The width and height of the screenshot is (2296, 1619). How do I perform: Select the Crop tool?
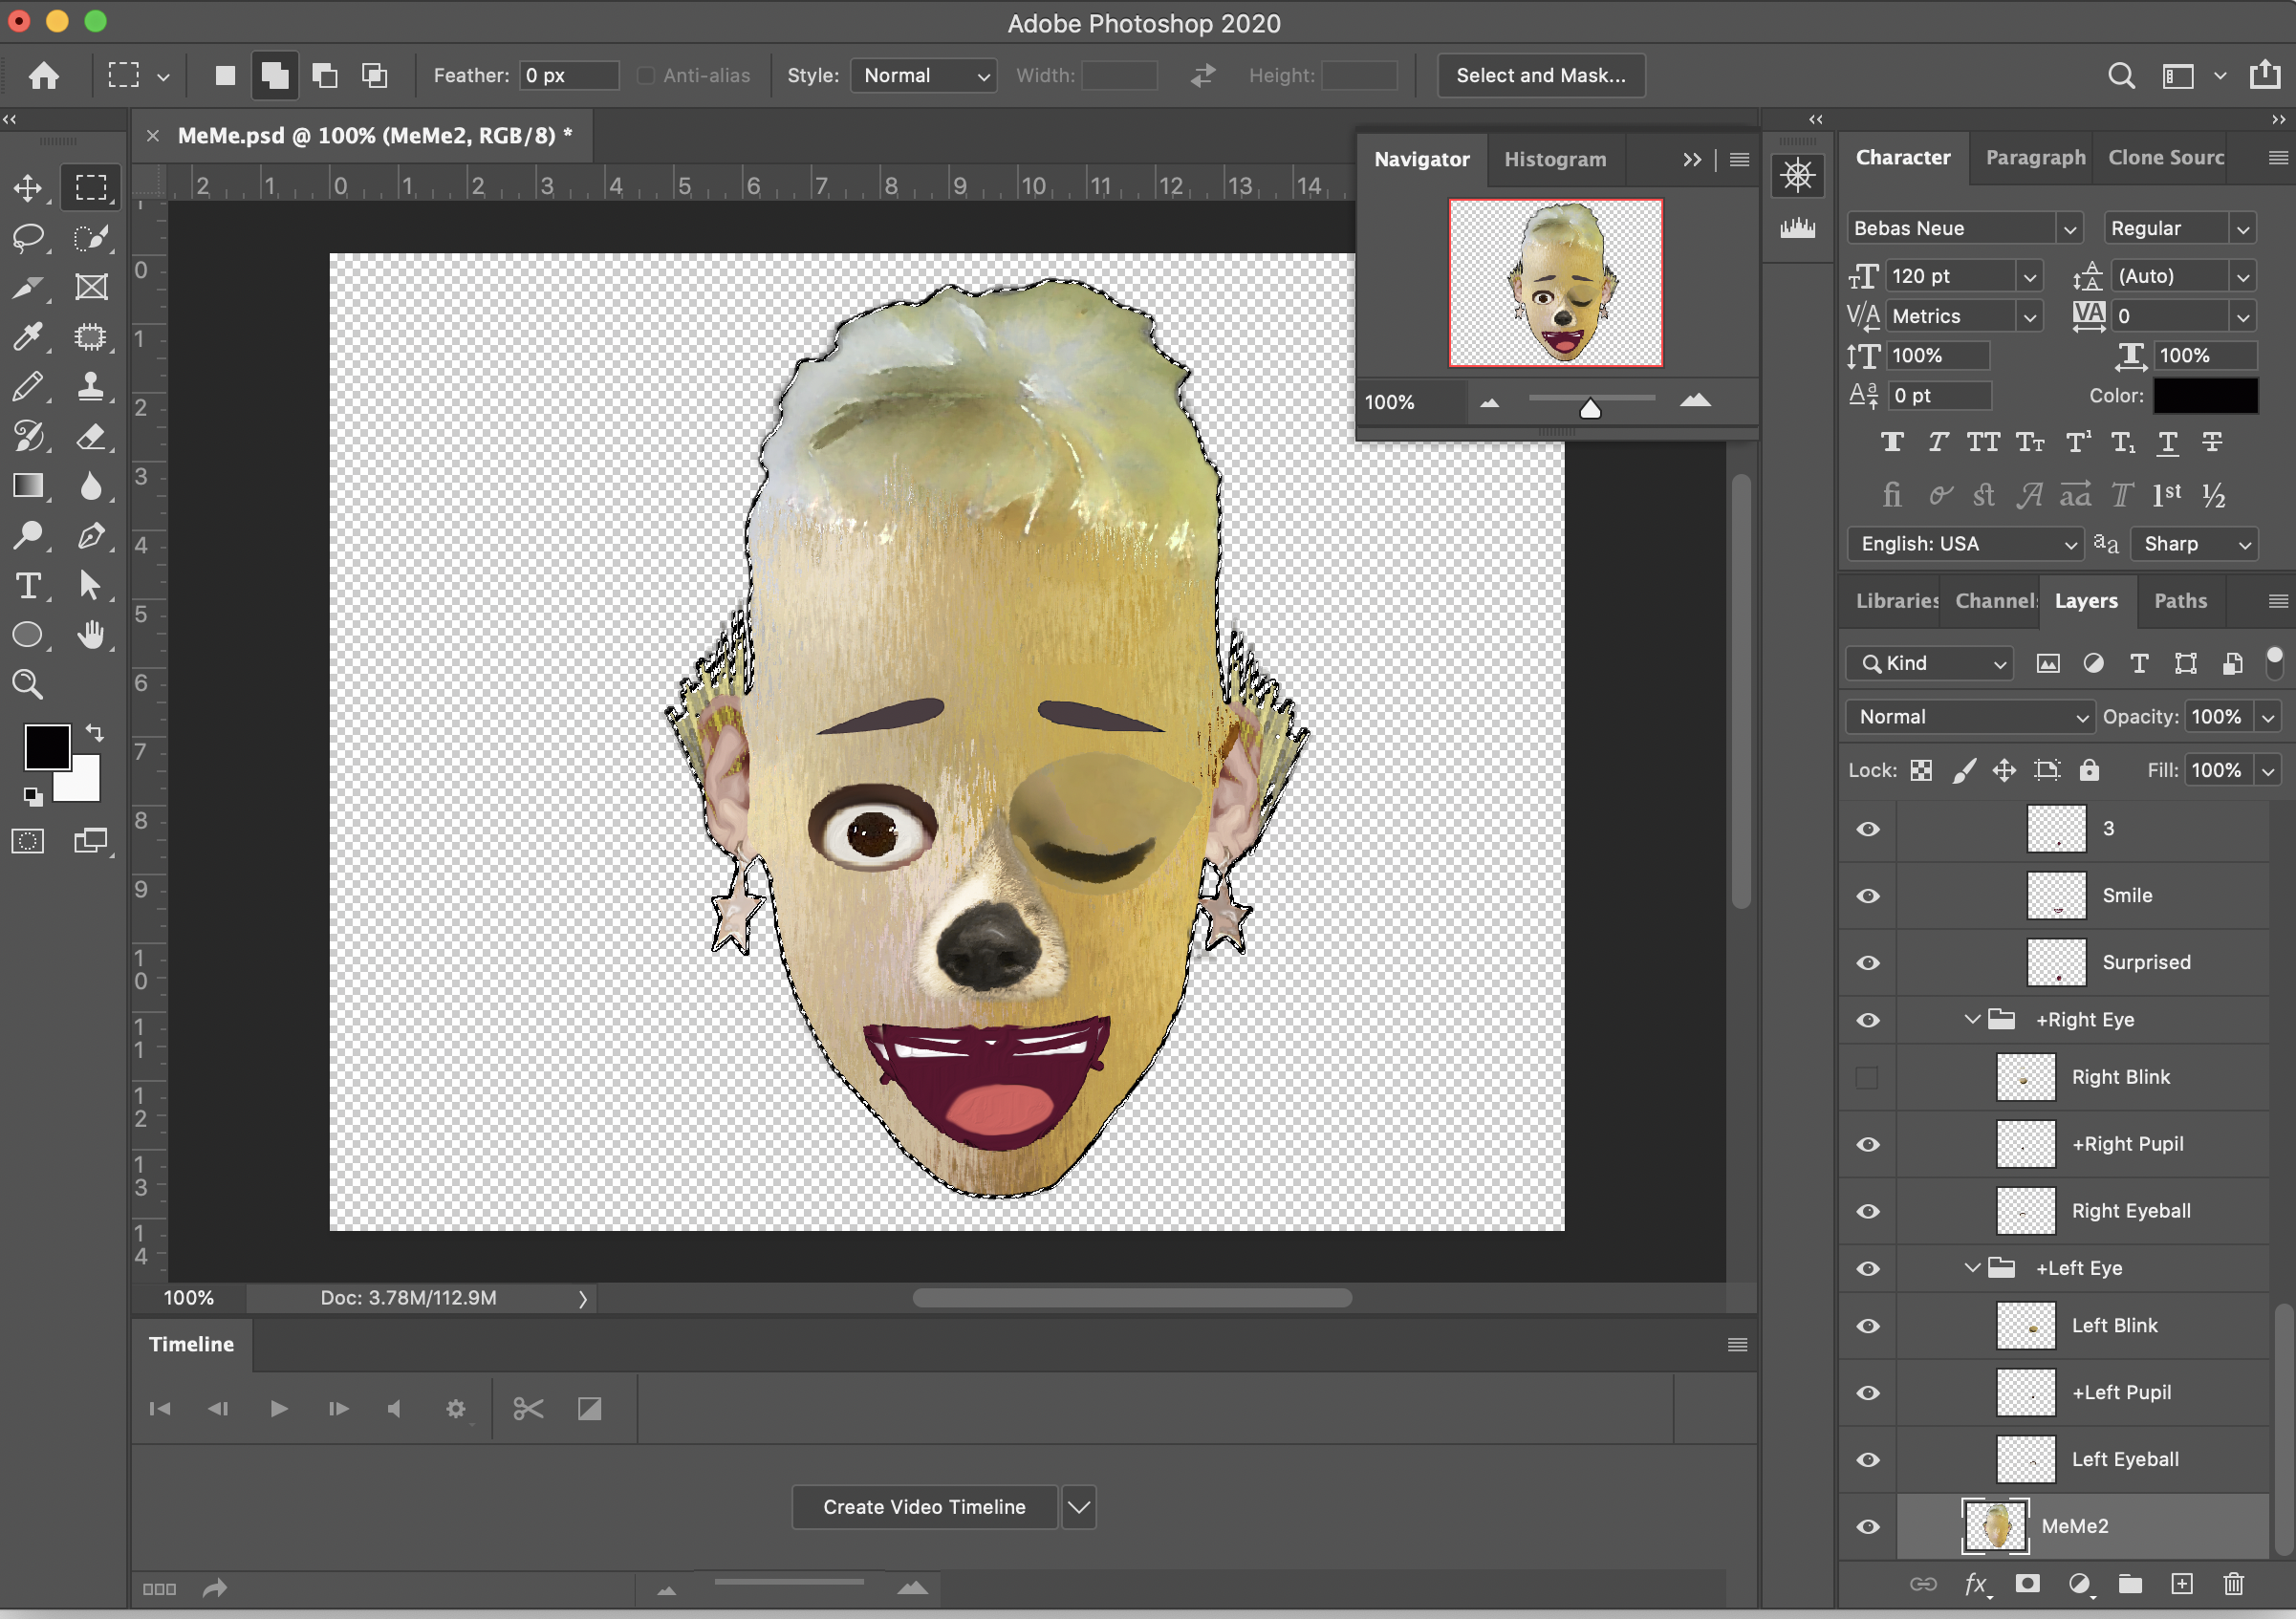(28, 288)
